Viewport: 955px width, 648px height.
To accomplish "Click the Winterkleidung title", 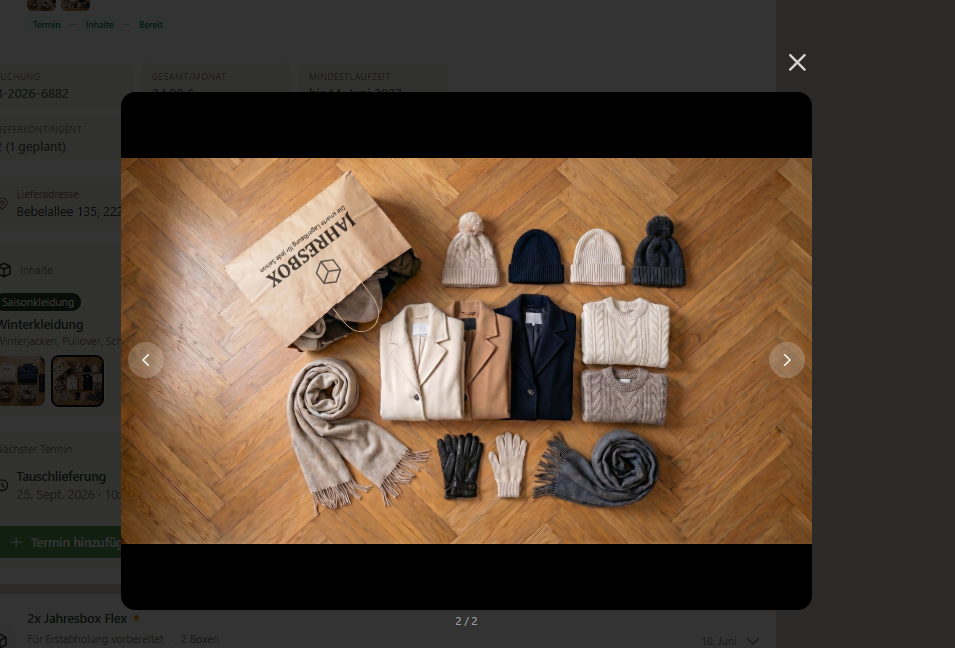I will 41,325.
